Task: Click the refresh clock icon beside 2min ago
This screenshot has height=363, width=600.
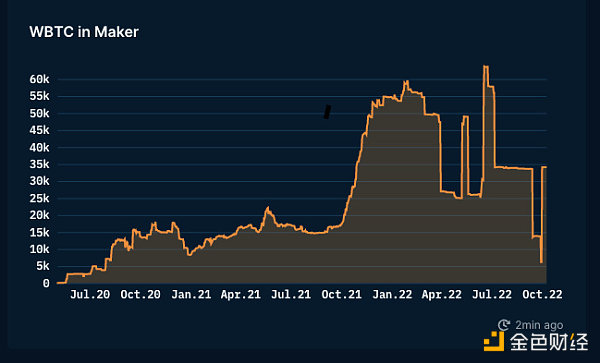Action: click(x=504, y=325)
